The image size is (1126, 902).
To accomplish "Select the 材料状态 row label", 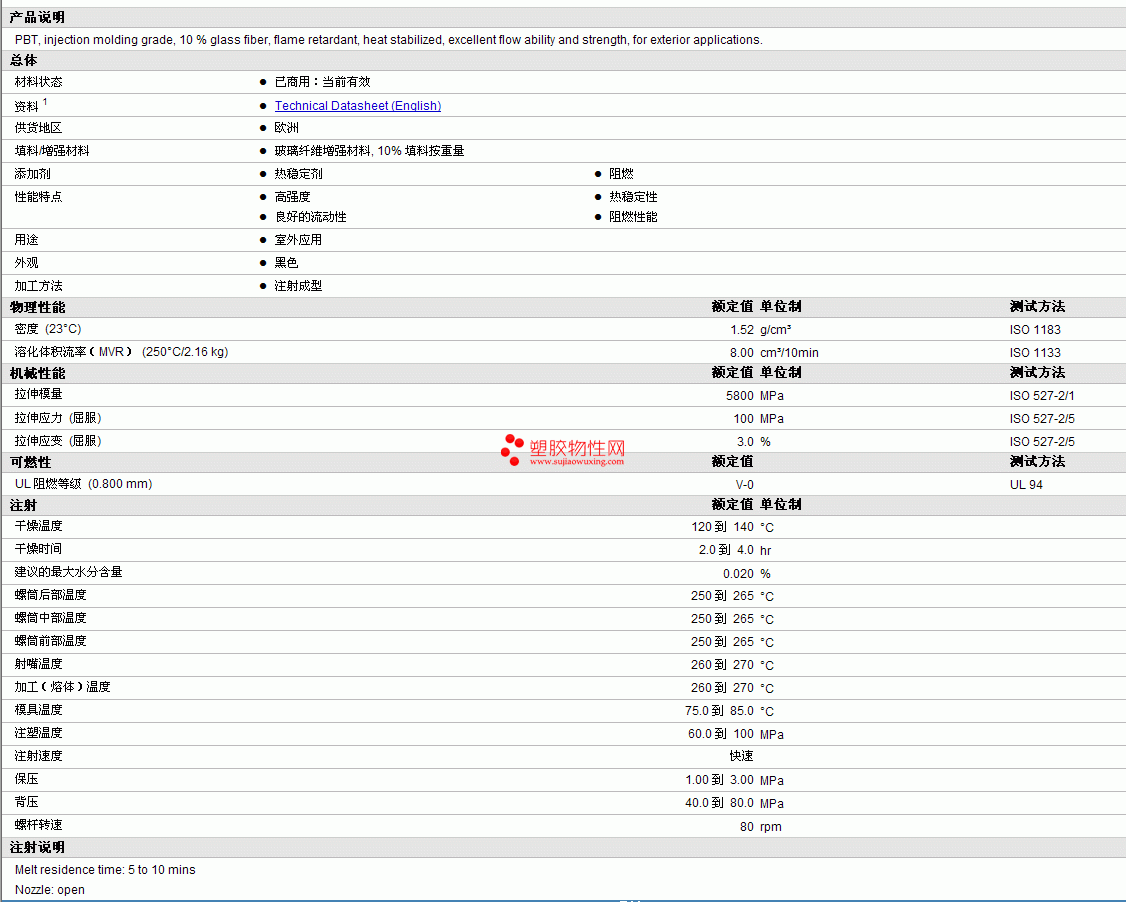I will pos(38,82).
